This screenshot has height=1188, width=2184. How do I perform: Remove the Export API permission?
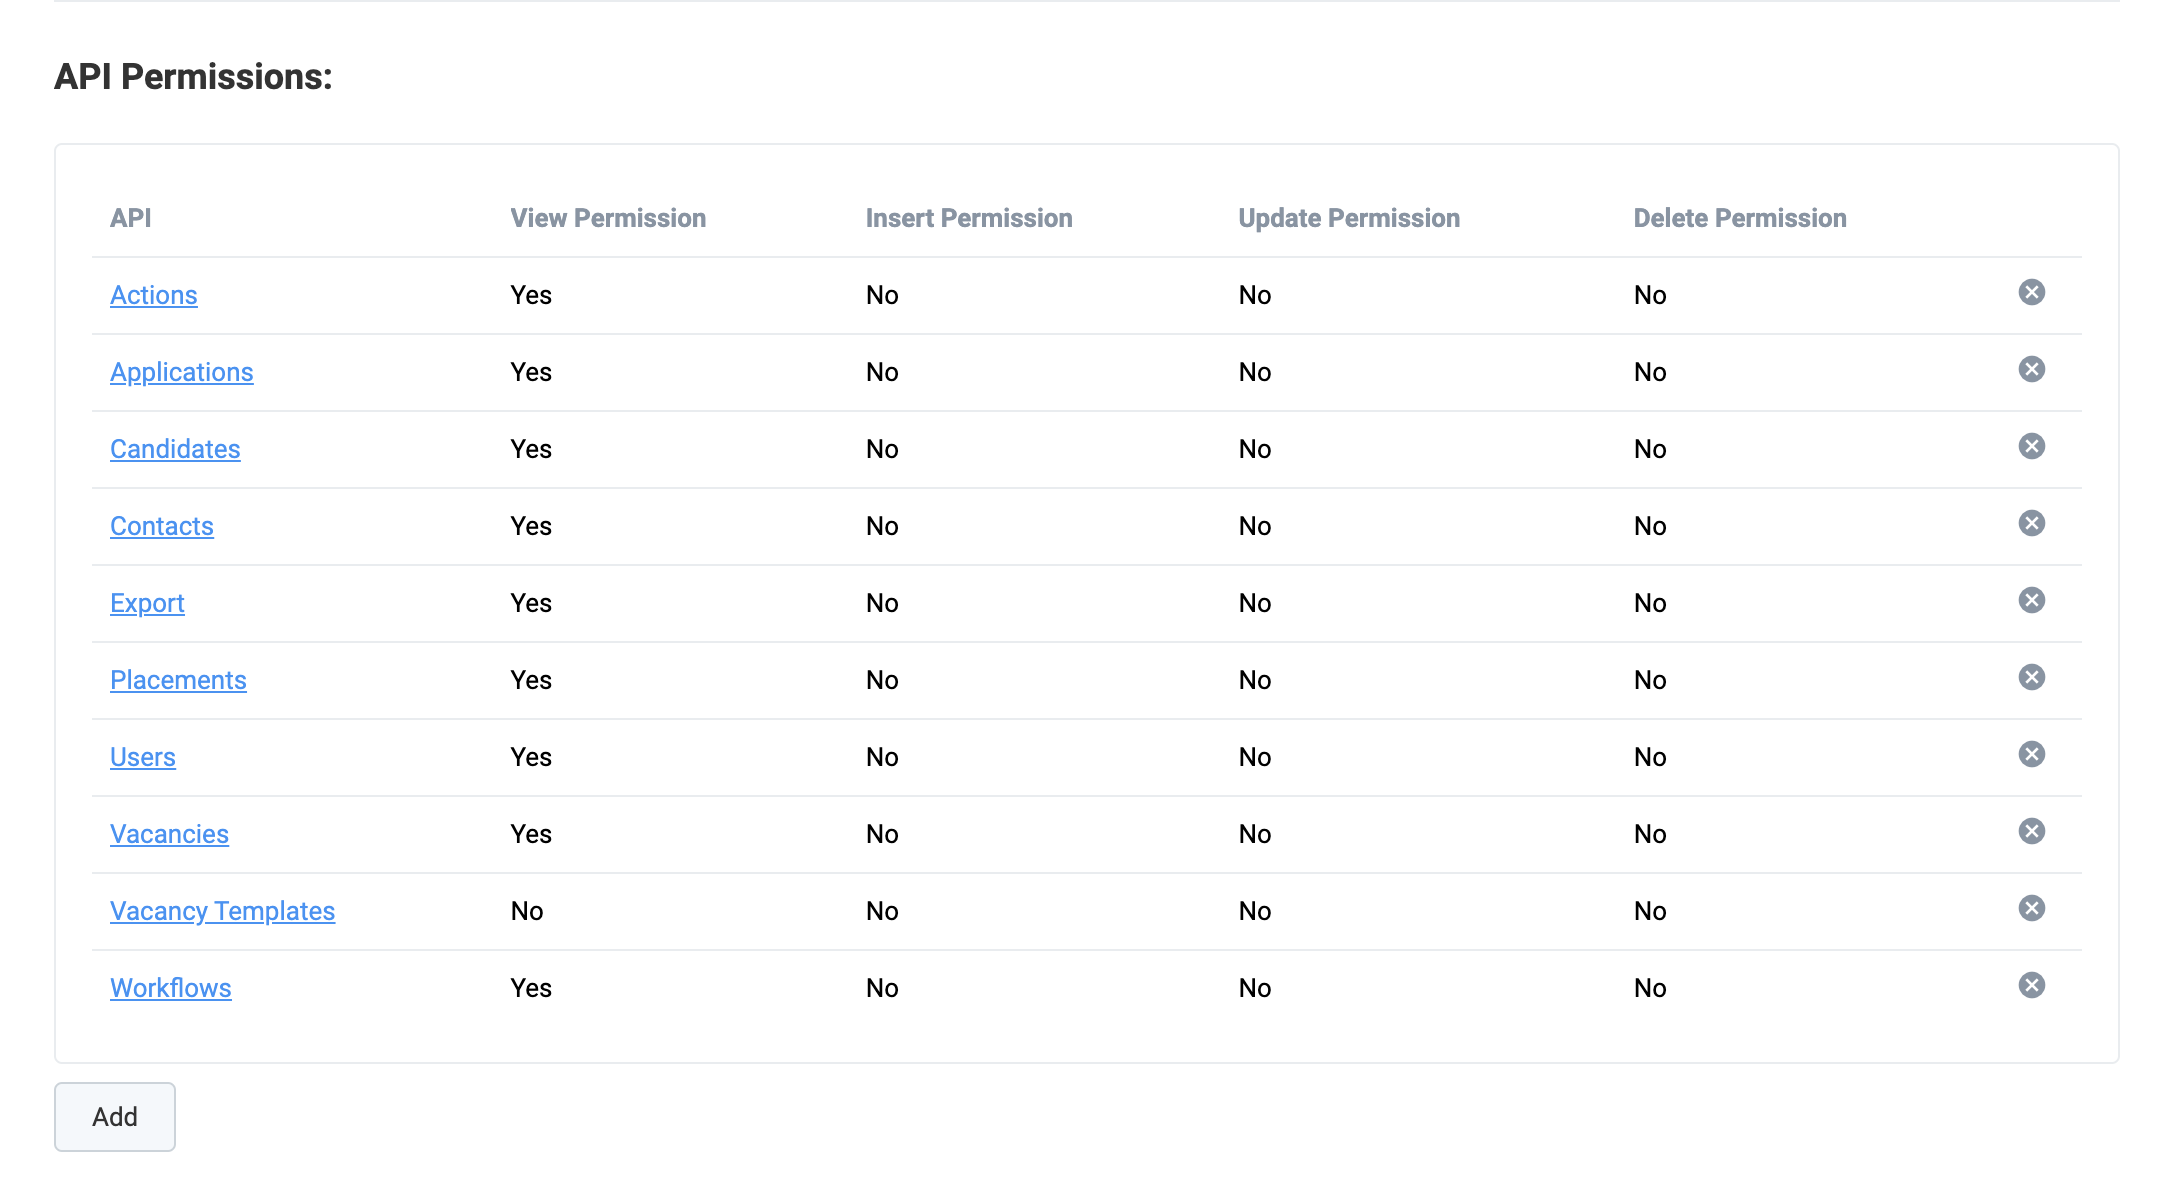tap(2031, 600)
